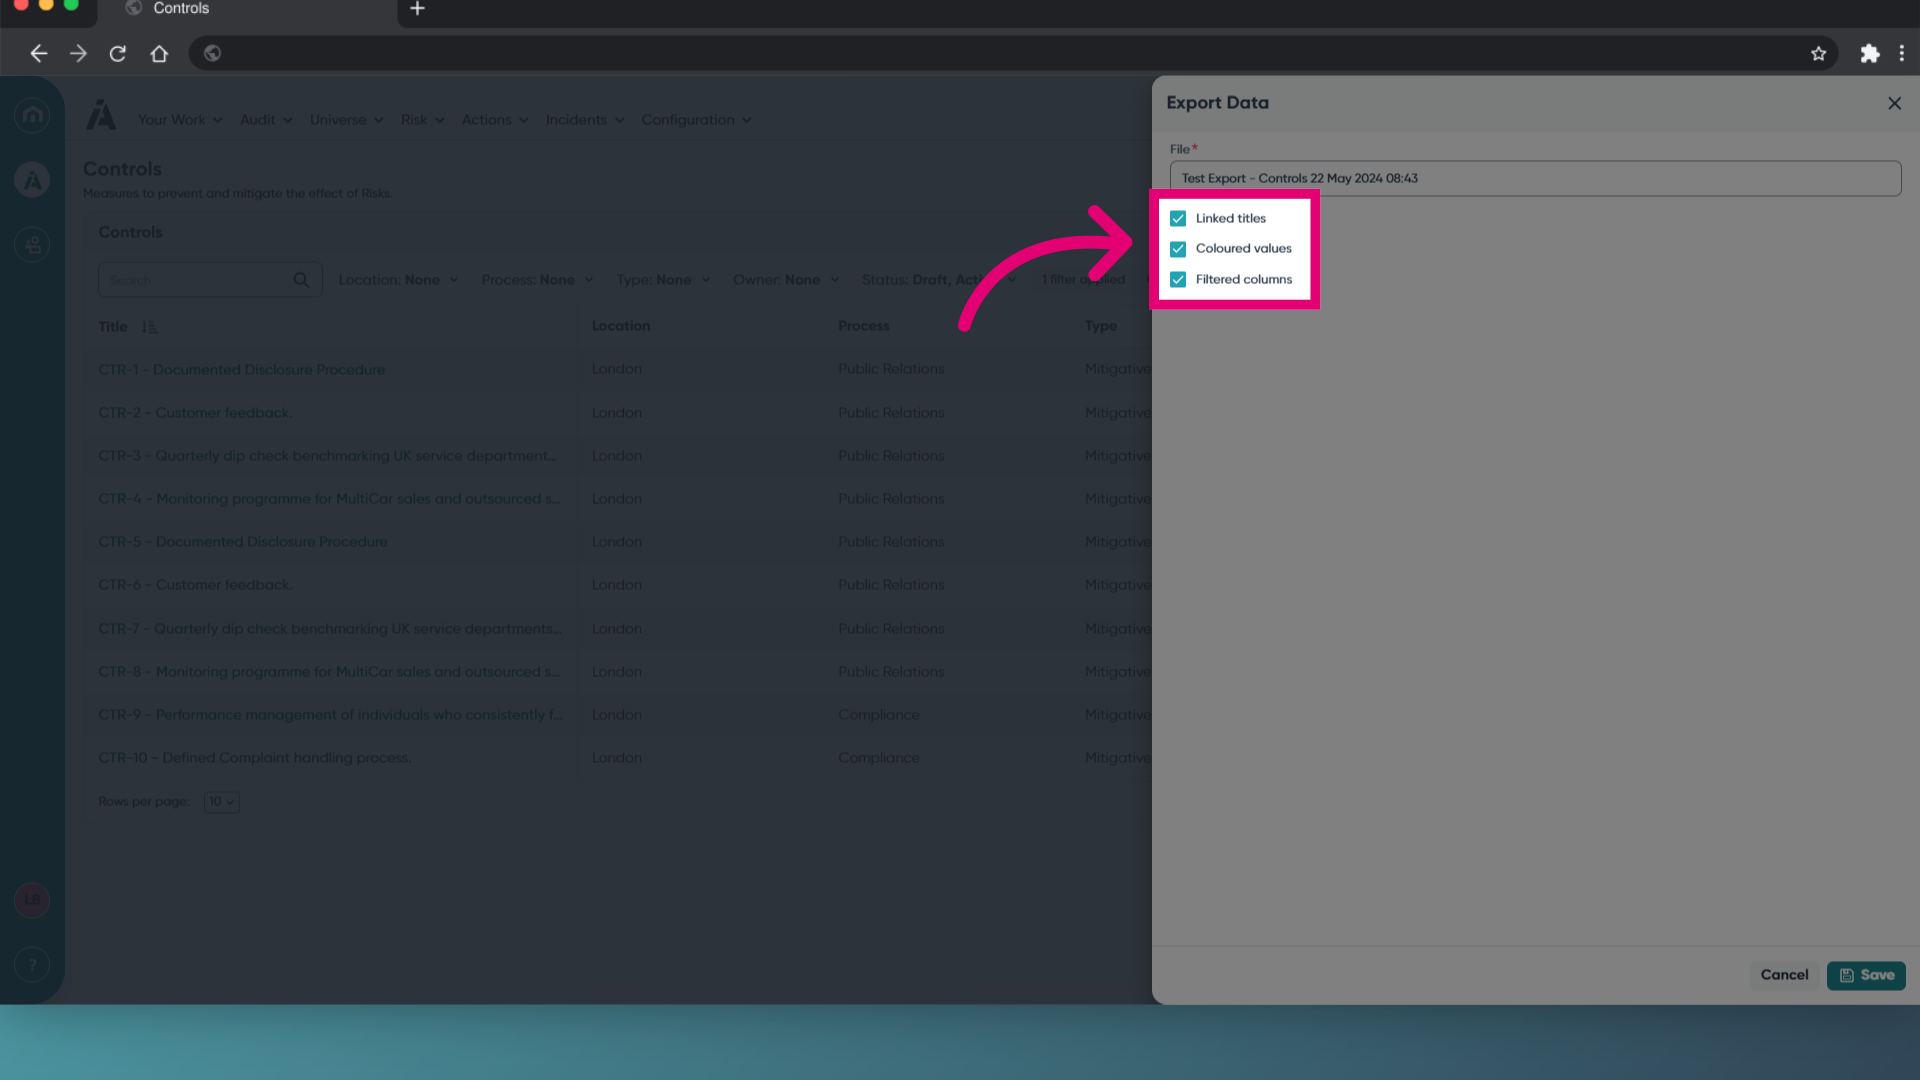Click the Process column header
This screenshot has width=1920, height=1080.
pyautogui.click(x=863, y=326)
